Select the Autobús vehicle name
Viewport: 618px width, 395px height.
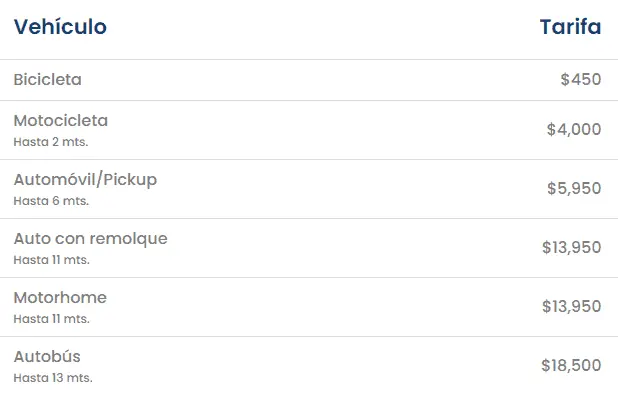[47, 357]
